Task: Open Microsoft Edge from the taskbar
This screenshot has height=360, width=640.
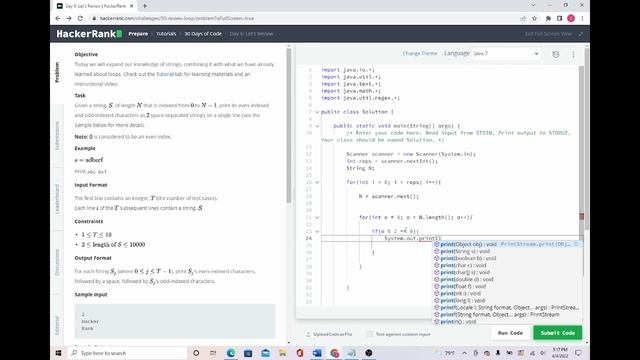Action: (x=231, y=353)
